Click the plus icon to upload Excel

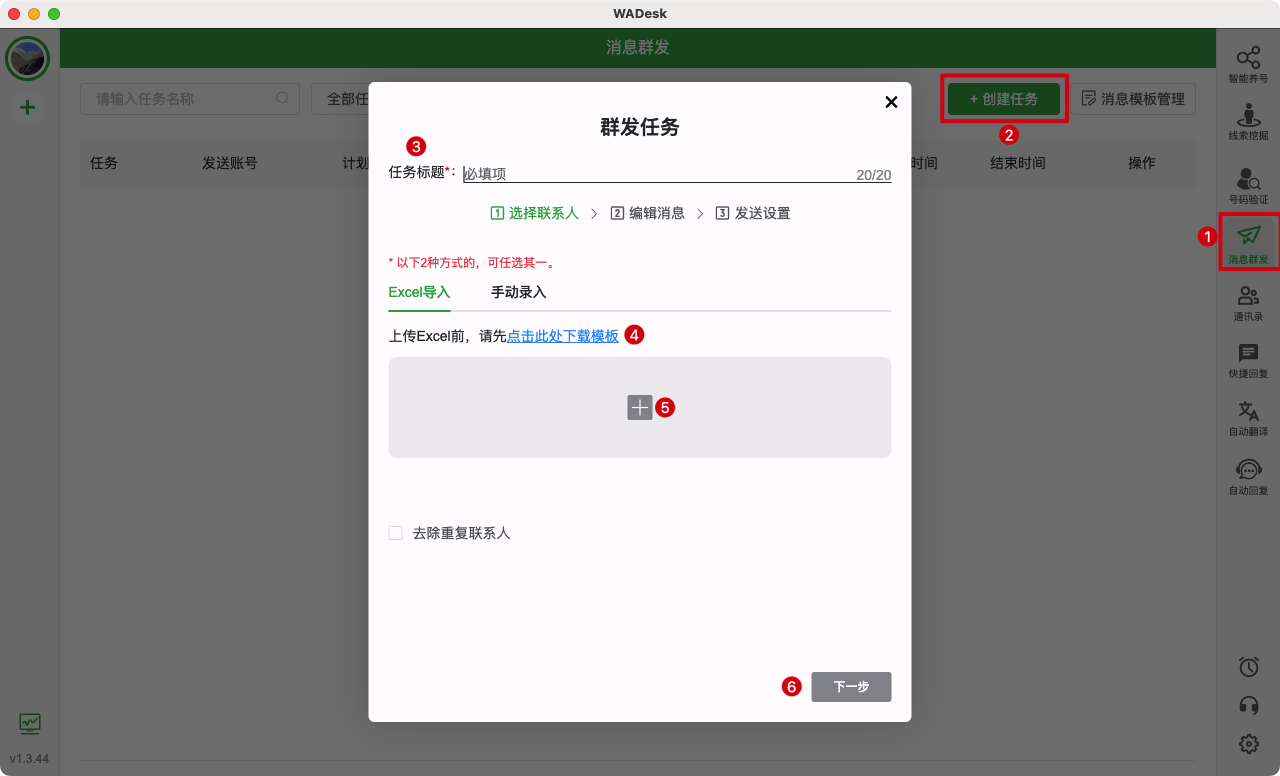pos(640,407)
